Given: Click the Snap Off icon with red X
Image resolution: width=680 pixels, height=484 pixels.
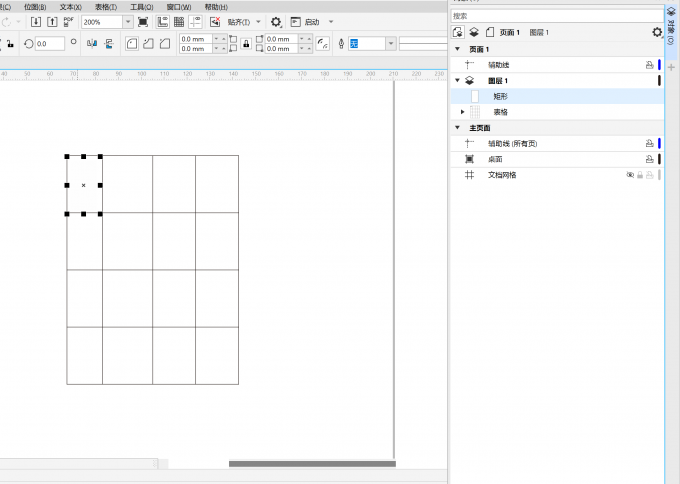Looking at the screenshot, I should (x=215, y=22).
